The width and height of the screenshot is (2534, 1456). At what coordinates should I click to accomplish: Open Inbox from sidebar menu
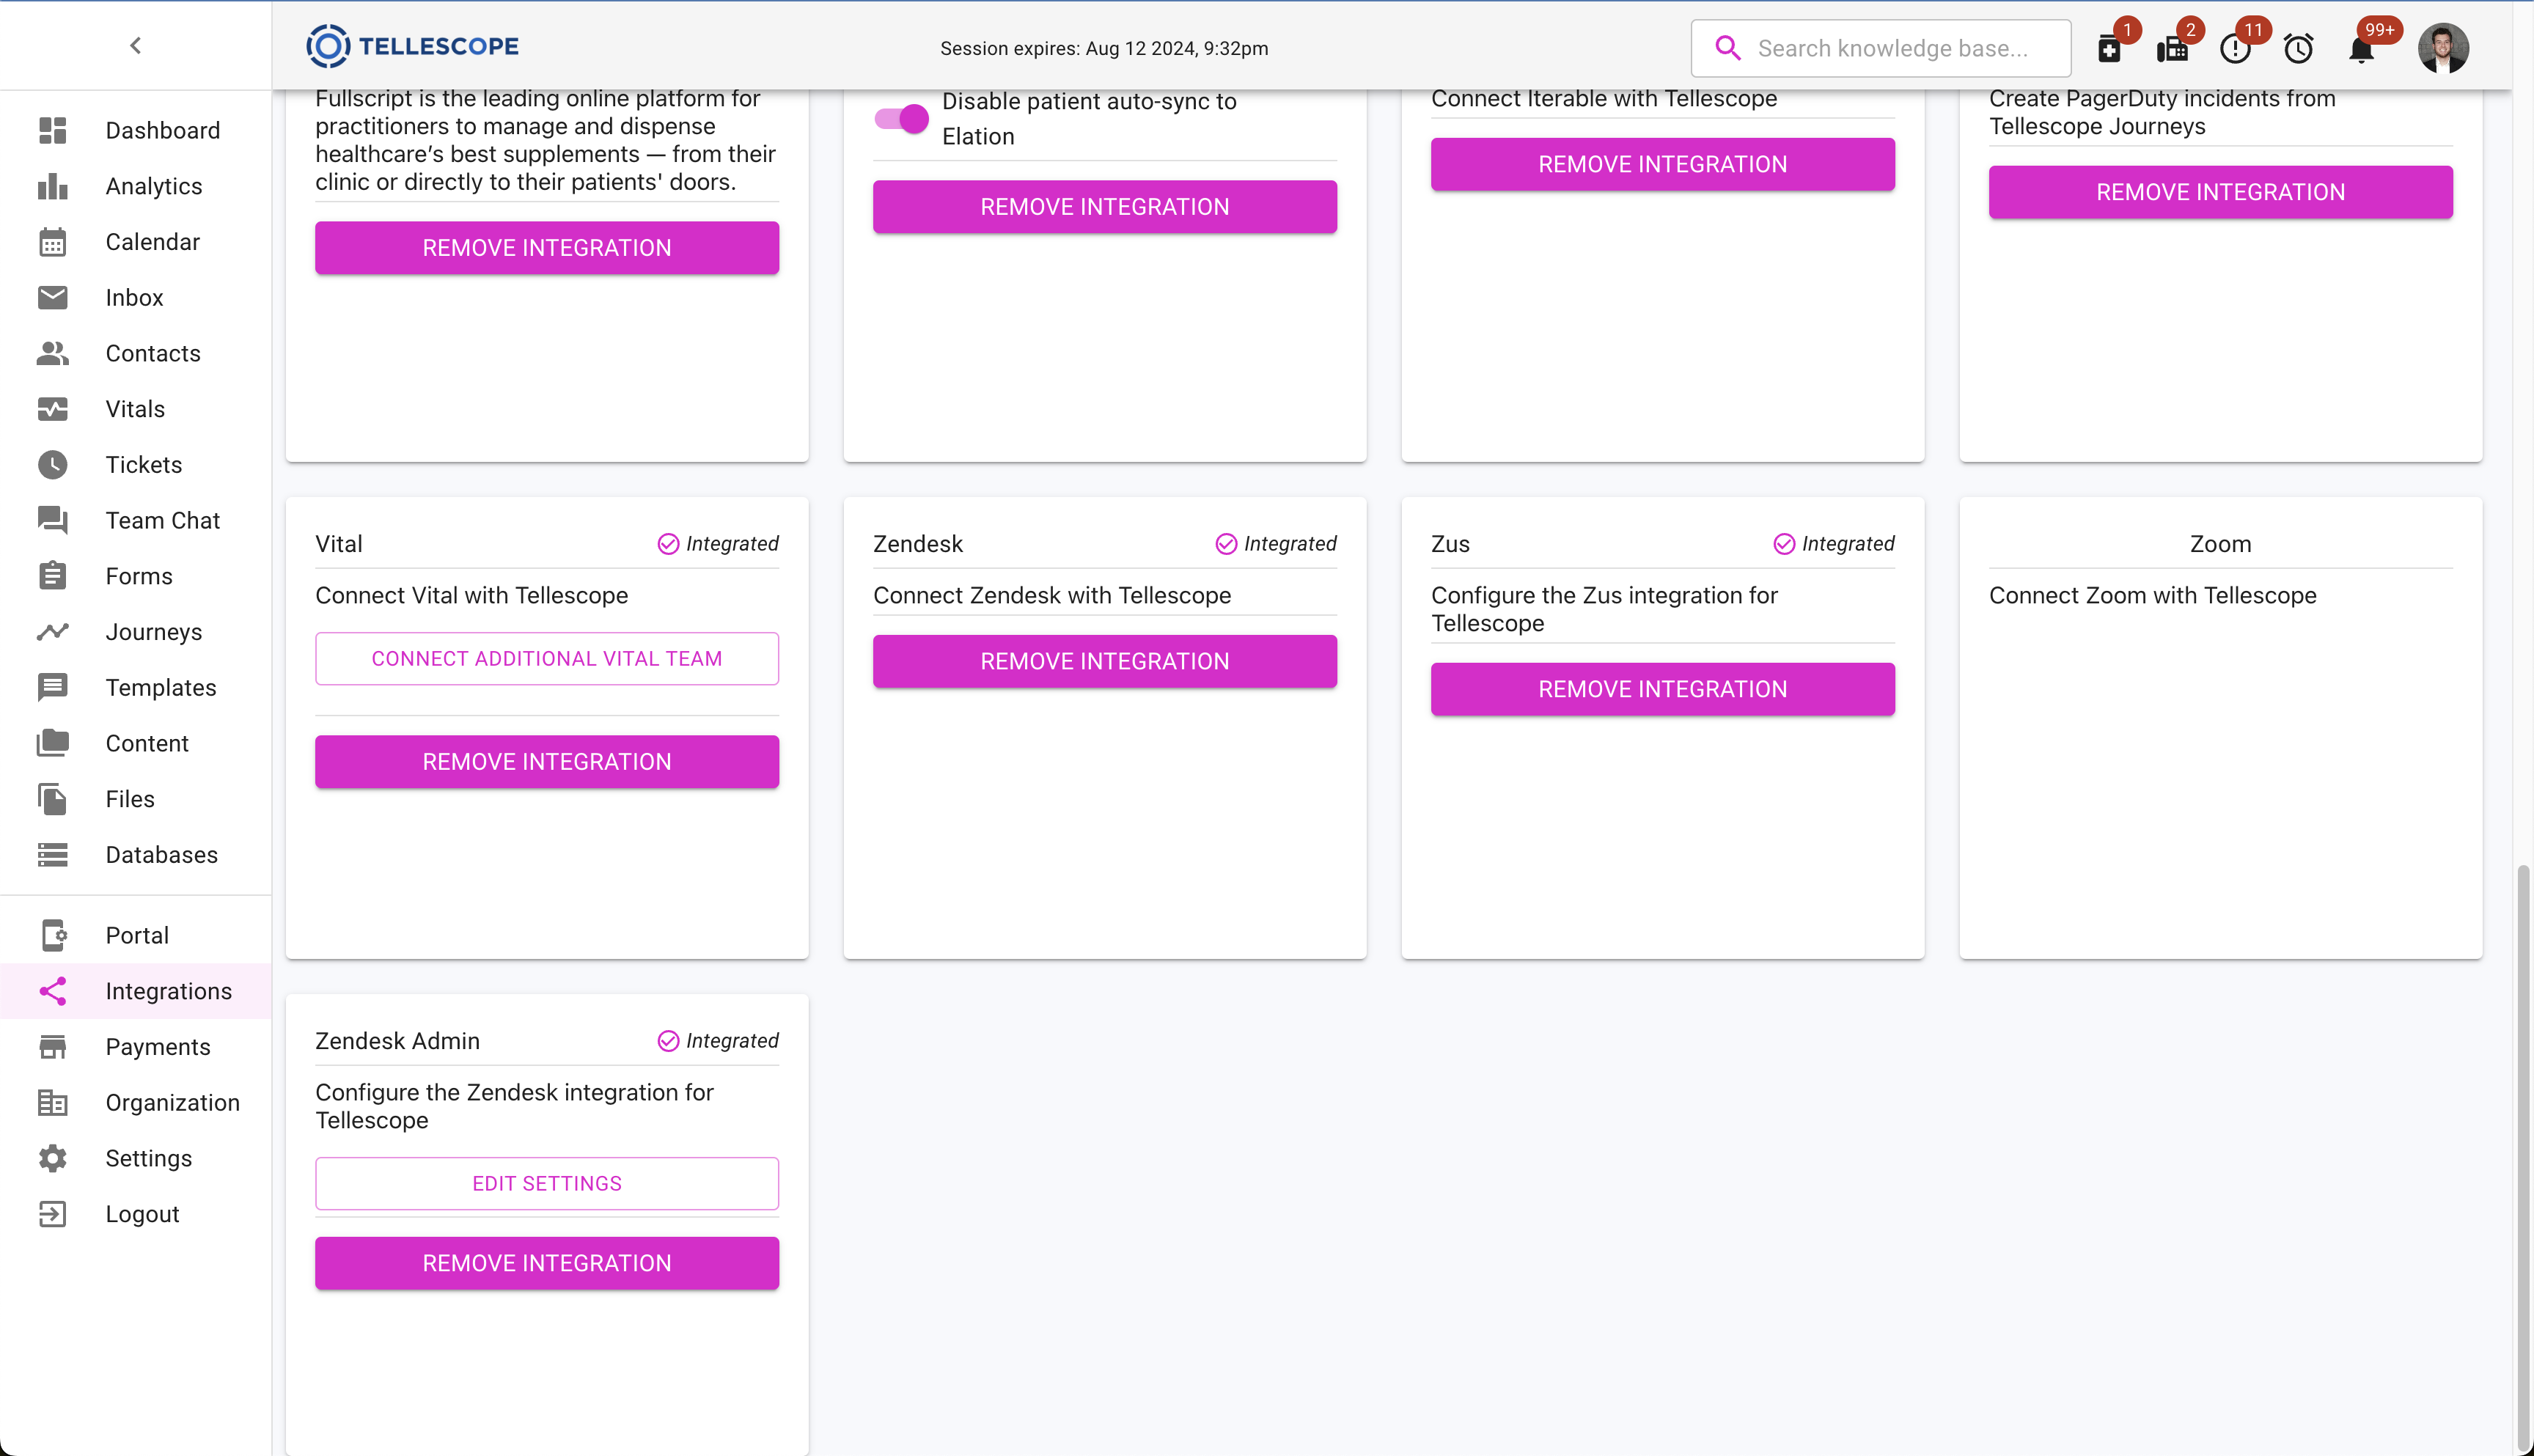pos(135,297)
